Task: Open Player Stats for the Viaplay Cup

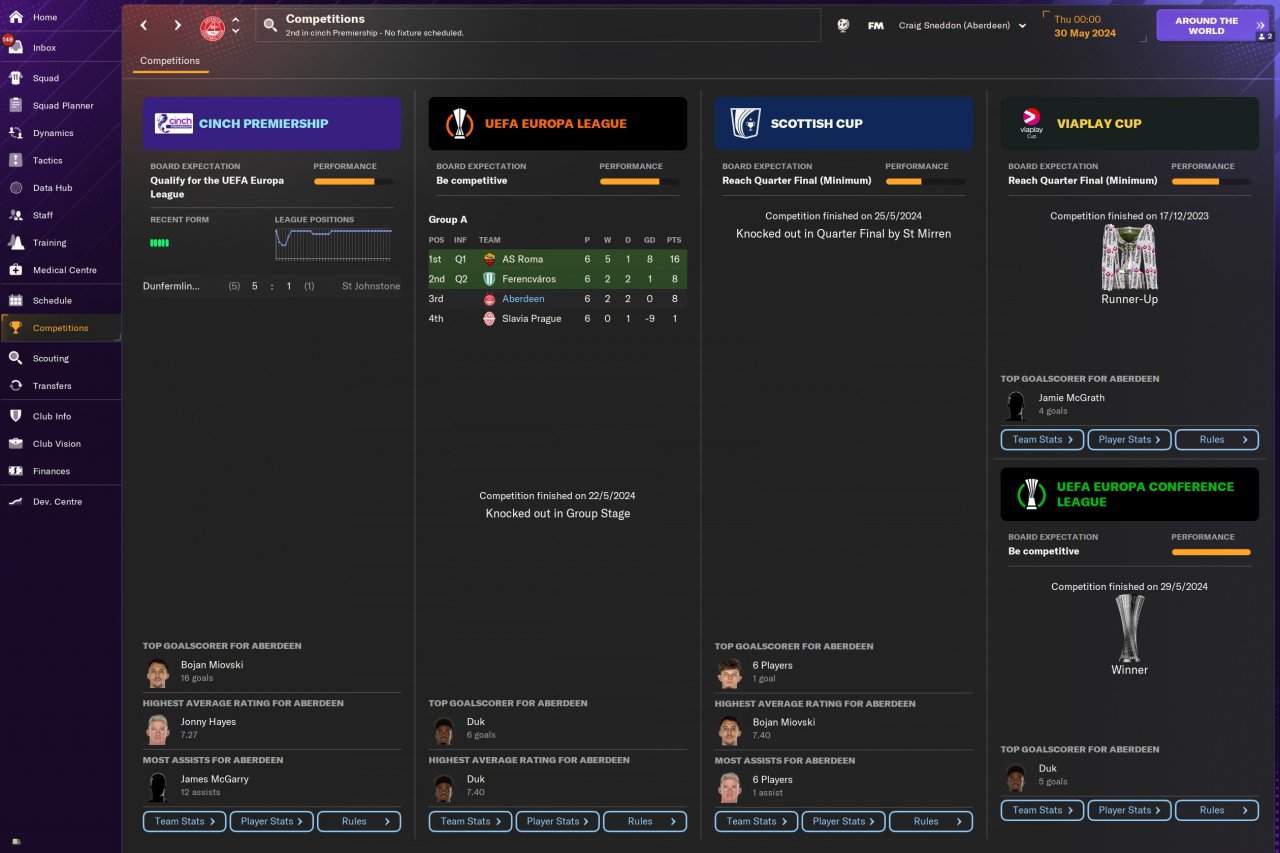Action: (x=1131, y=439)
